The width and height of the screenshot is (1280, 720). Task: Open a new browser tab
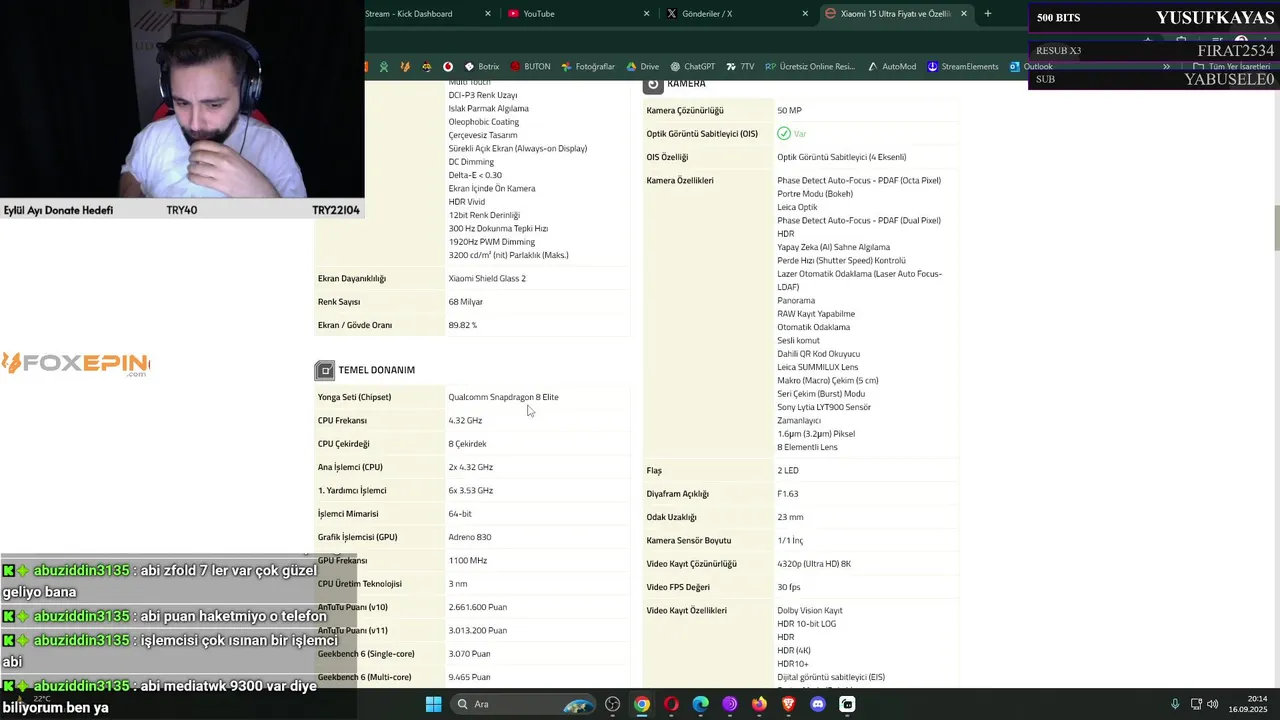coord(988,14)
